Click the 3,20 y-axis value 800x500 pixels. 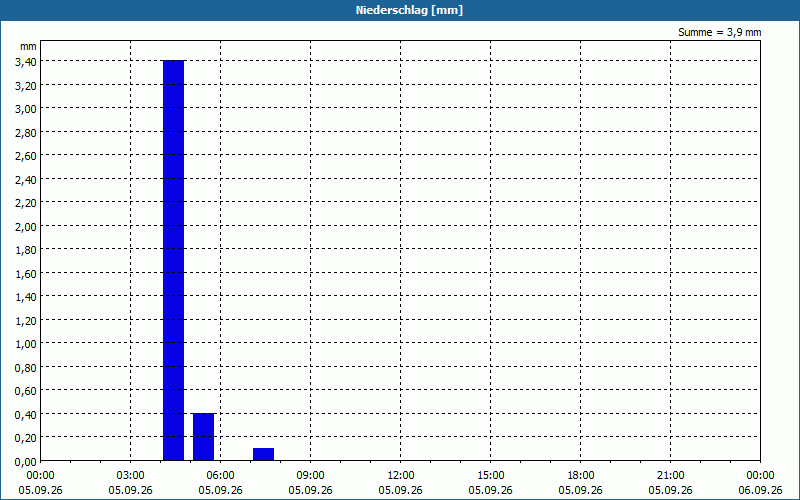tap(26, 86)
